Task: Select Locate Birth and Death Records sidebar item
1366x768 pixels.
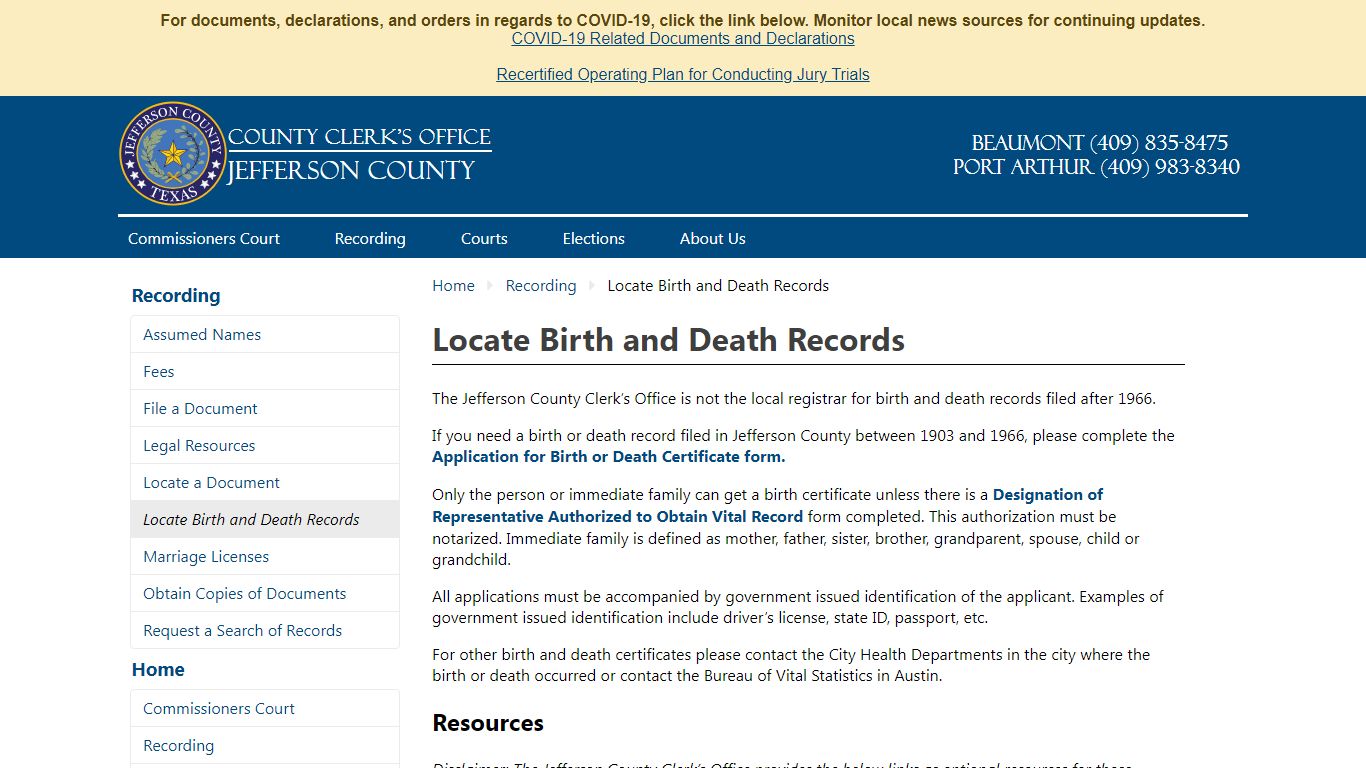Action: (x=265, y=519)
